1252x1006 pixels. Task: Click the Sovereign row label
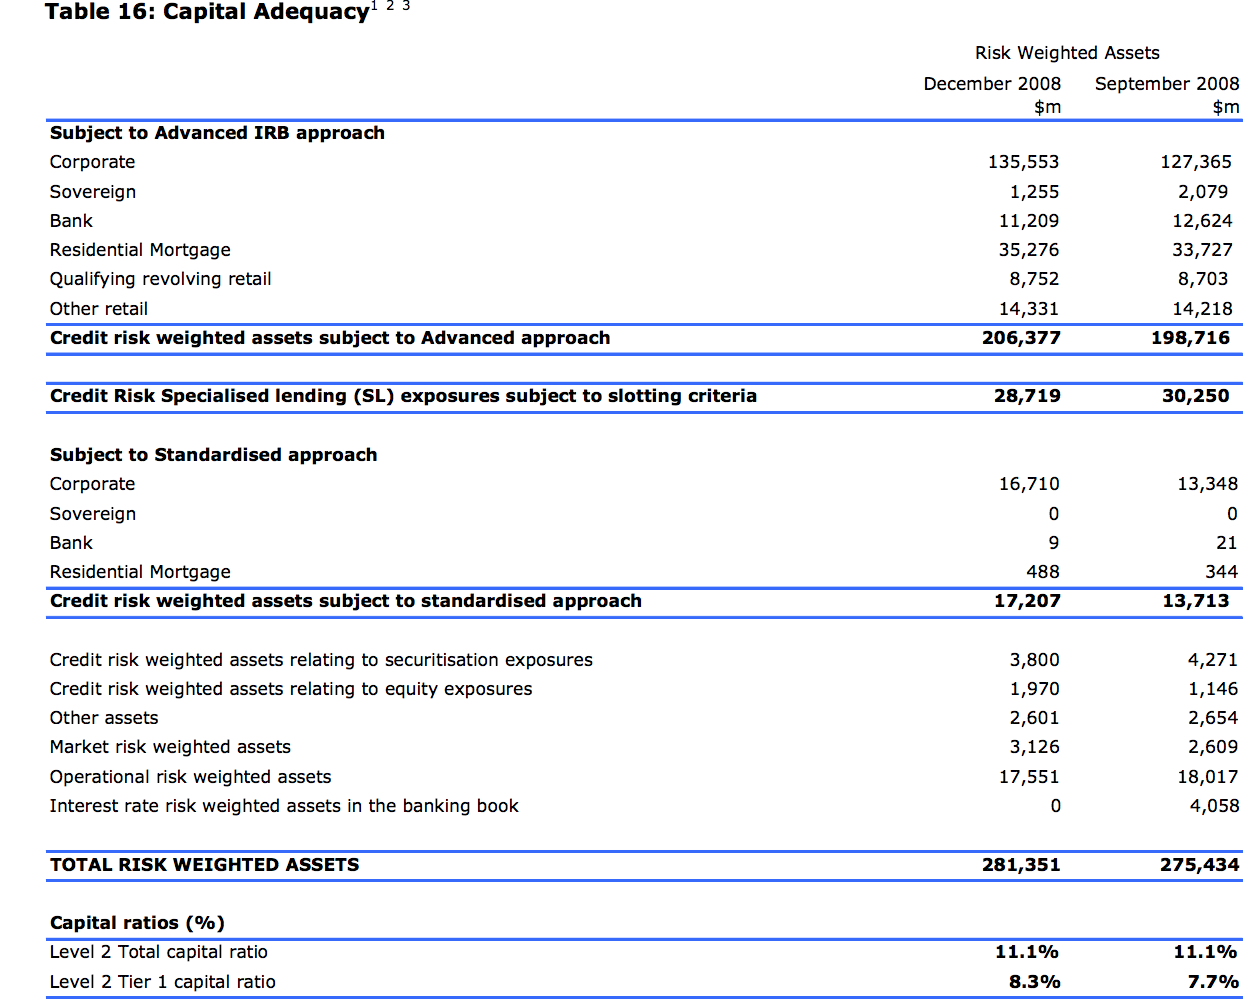[92, 191]
